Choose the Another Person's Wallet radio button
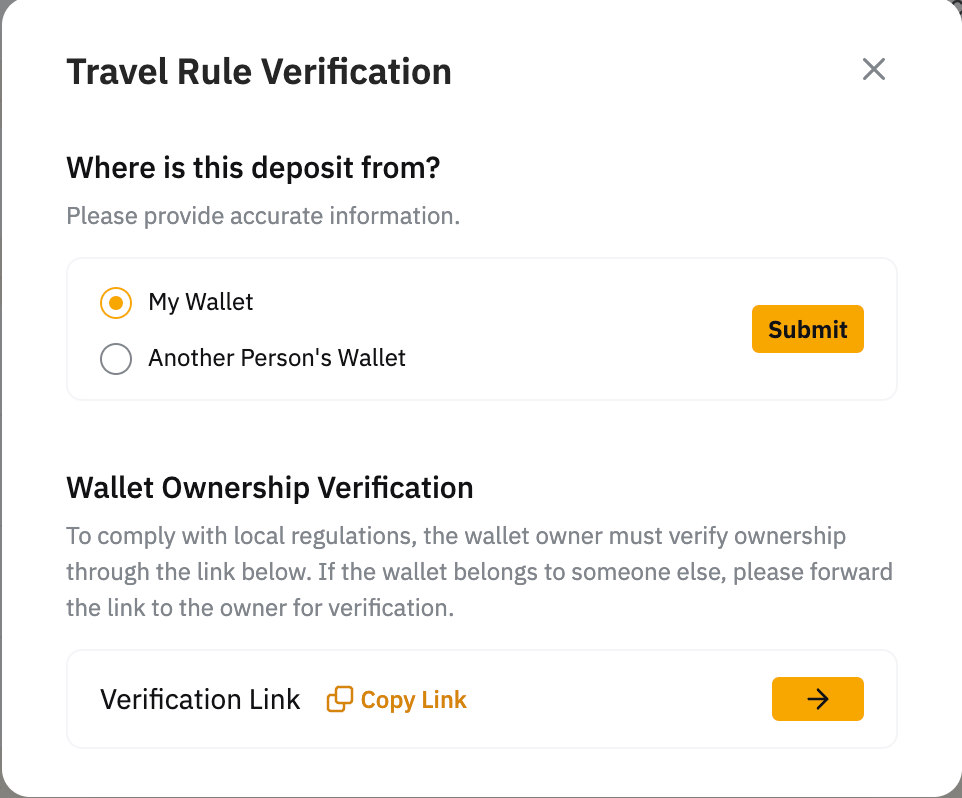Viewport: 962px width, 798px height. click(x=116, y=359)
